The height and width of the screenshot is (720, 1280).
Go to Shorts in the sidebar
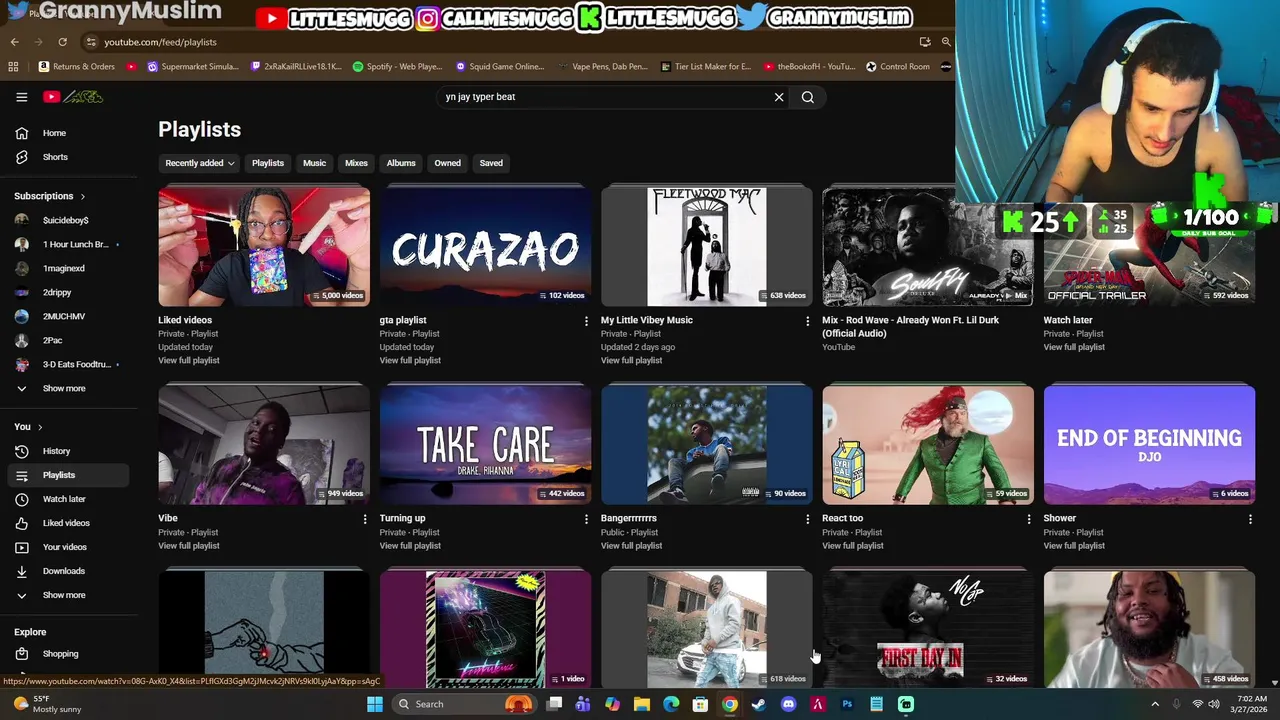pos(66,157)
